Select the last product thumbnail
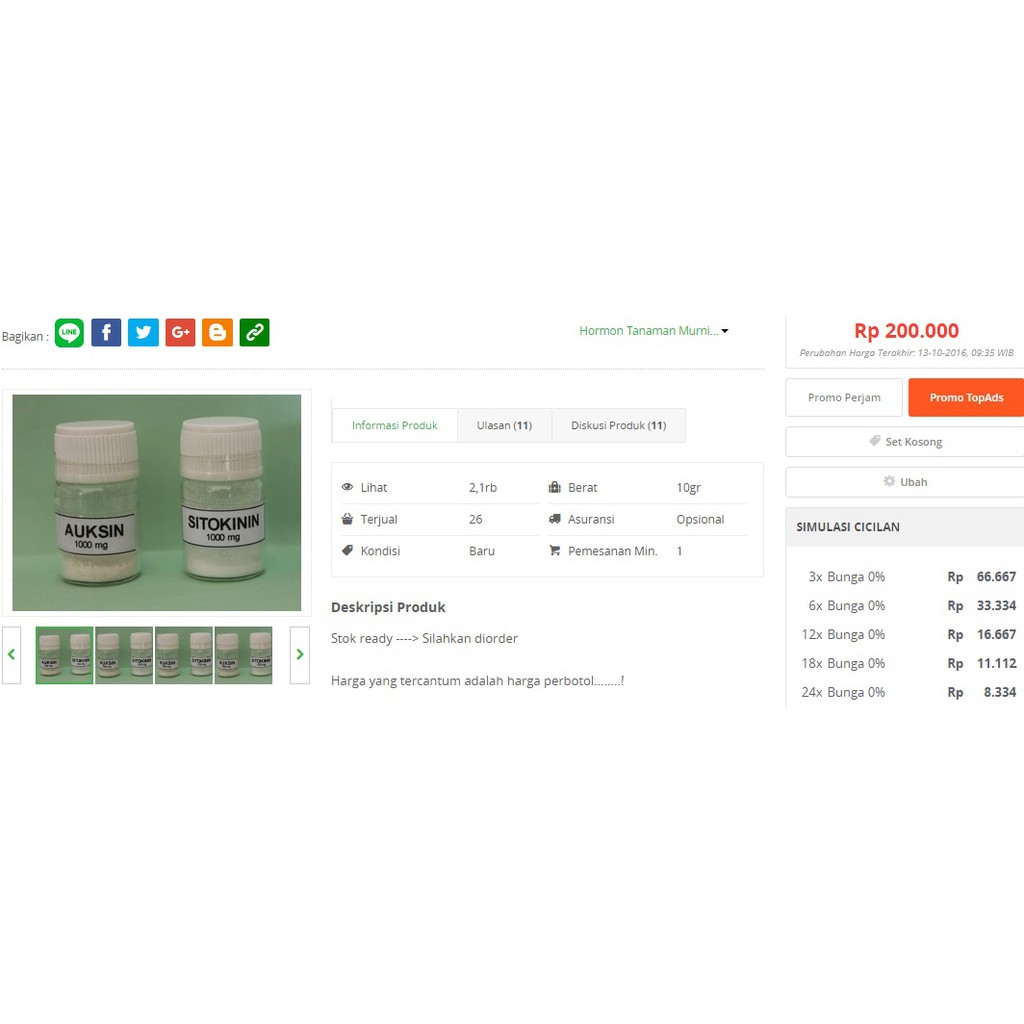The height and width of the screenshot is (1024, 1024). [243, 655]
